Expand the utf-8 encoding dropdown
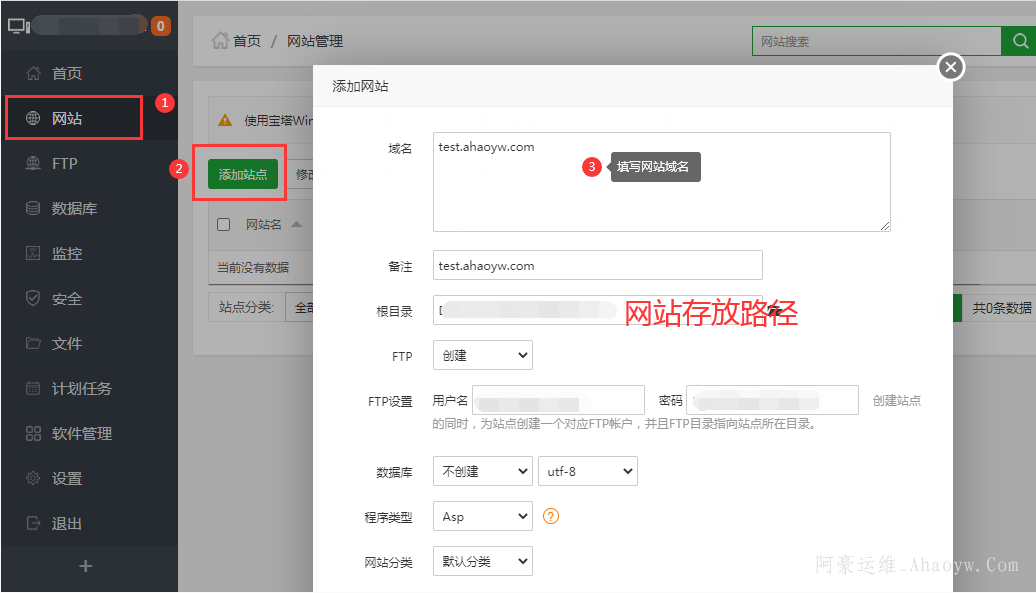1036x593 pixels. click(587, 471)
